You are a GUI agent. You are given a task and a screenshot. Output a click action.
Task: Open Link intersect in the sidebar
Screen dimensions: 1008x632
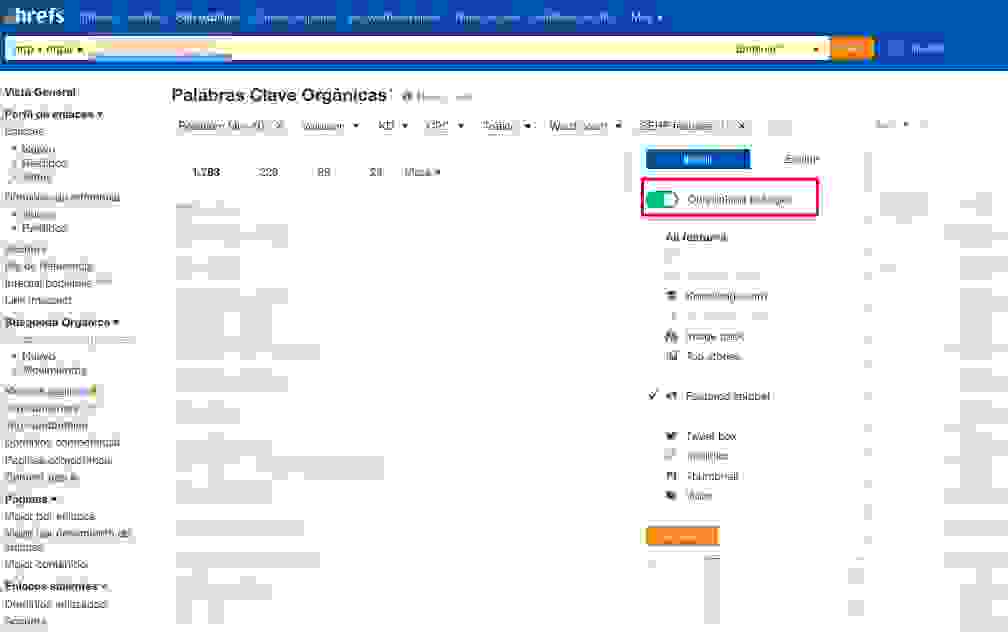(x=38, y=300)
